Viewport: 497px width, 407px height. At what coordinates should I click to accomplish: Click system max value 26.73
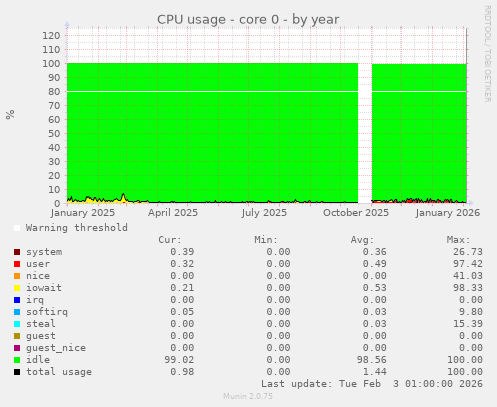coord(468,252)
